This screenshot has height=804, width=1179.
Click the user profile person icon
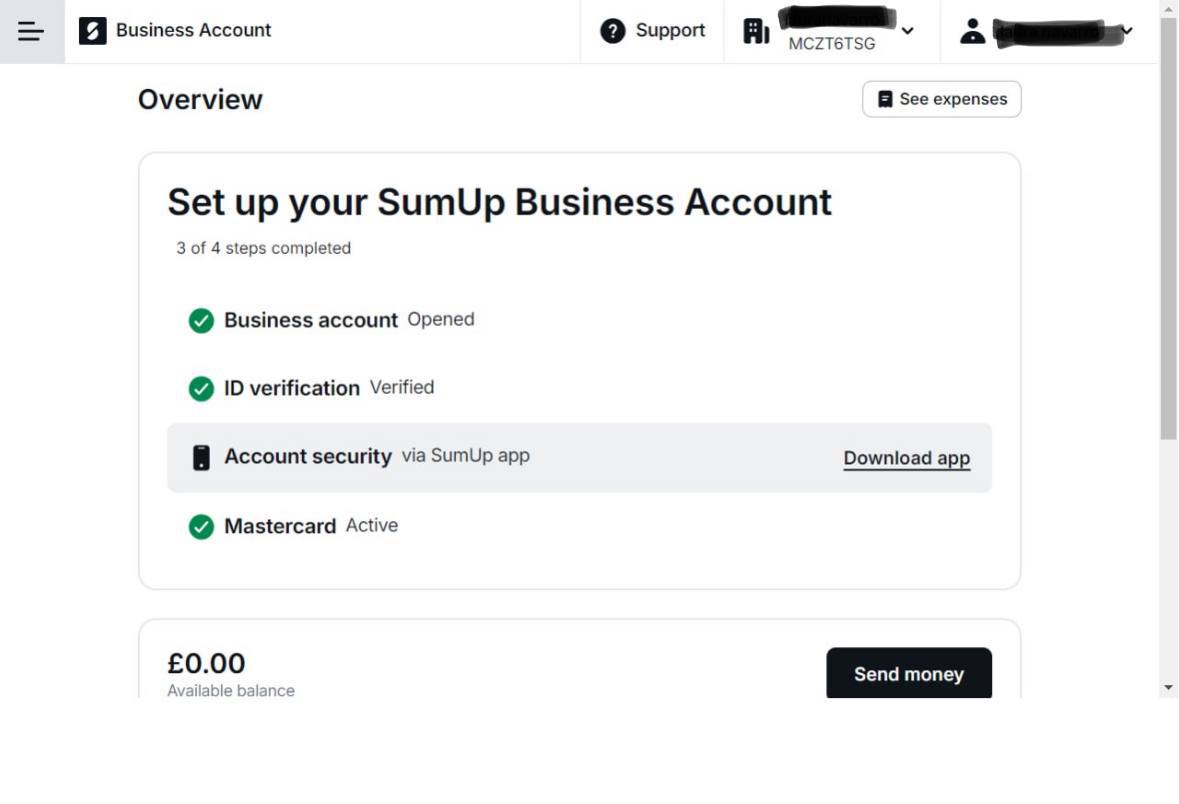click(x=972, y=31)
